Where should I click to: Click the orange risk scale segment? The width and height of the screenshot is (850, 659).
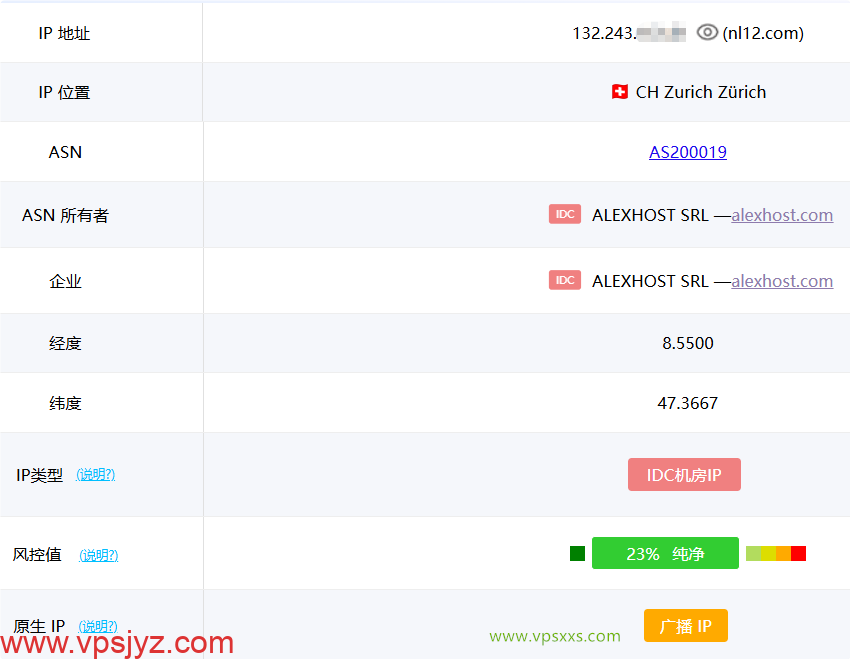click(x=783, y=553)
